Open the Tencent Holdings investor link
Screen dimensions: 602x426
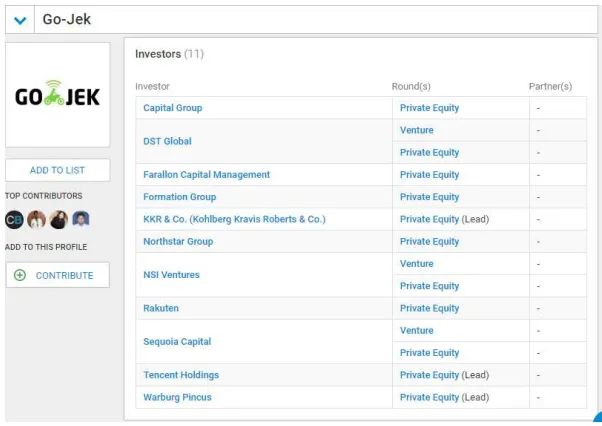click(x=181, y=375)
